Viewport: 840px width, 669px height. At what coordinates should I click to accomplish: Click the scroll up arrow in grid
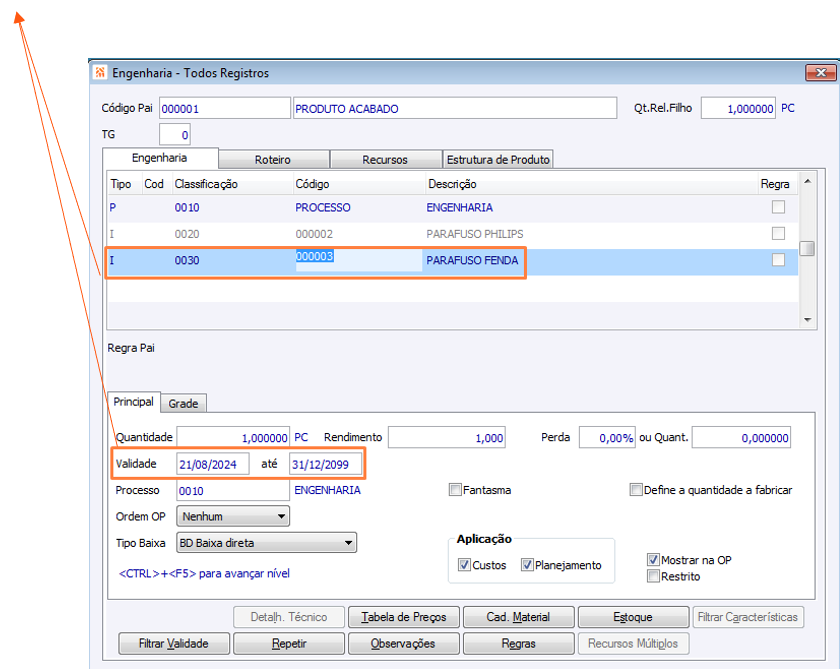(807, 182)
